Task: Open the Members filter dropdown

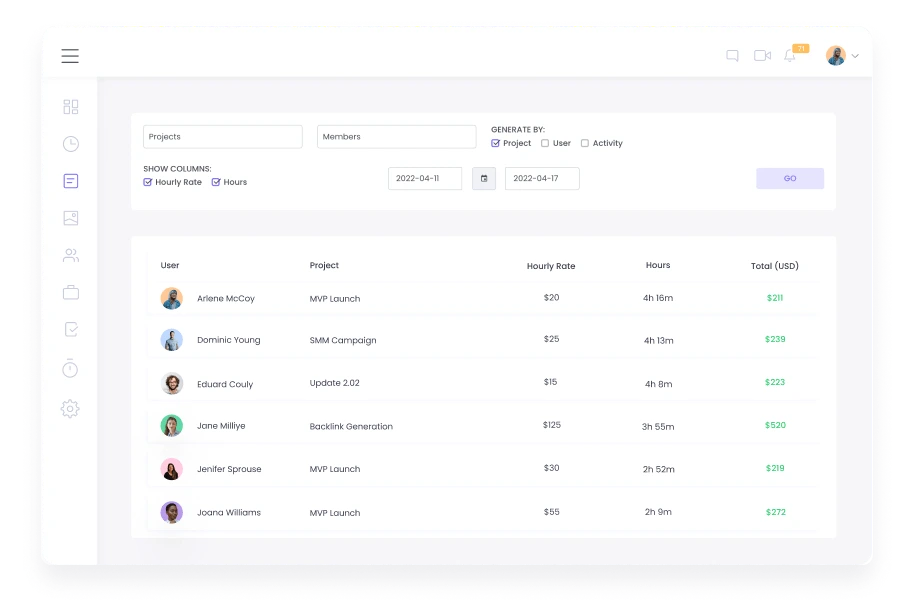Action: 396,136
